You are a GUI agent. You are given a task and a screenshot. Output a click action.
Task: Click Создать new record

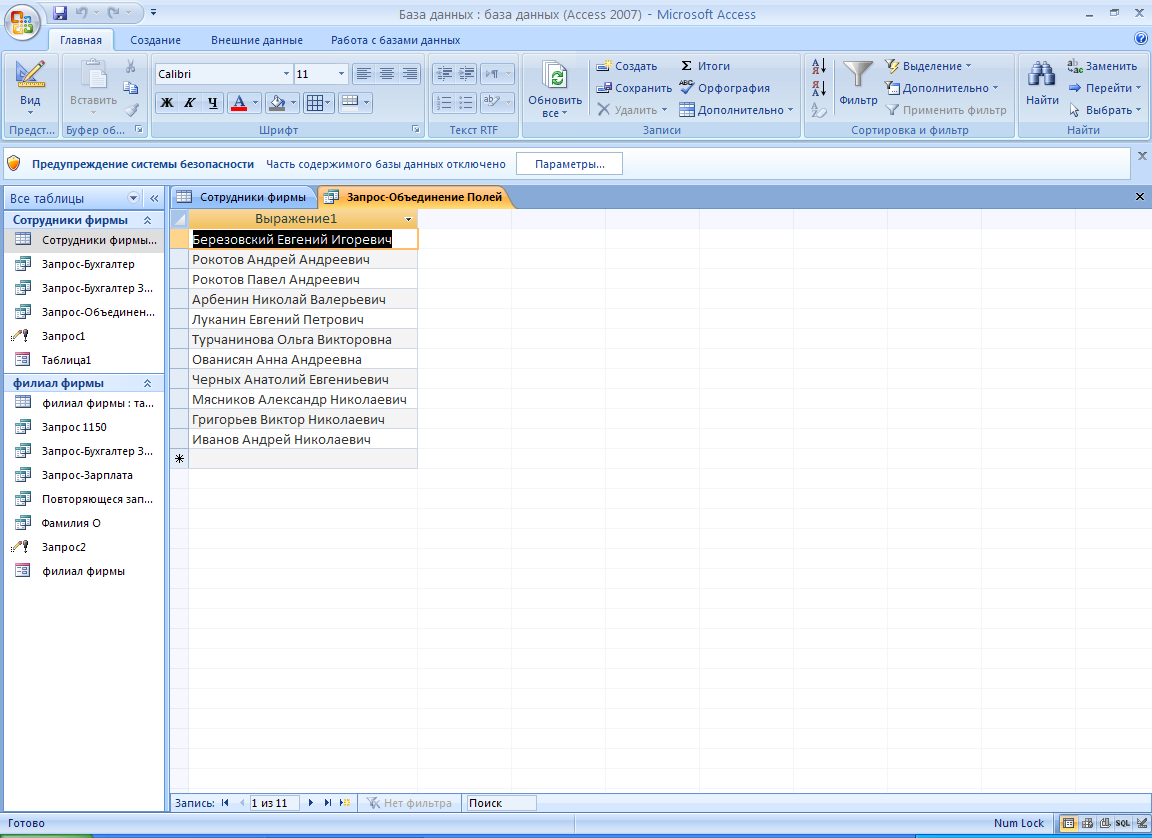pyautogui.click(x=627, y=66)
